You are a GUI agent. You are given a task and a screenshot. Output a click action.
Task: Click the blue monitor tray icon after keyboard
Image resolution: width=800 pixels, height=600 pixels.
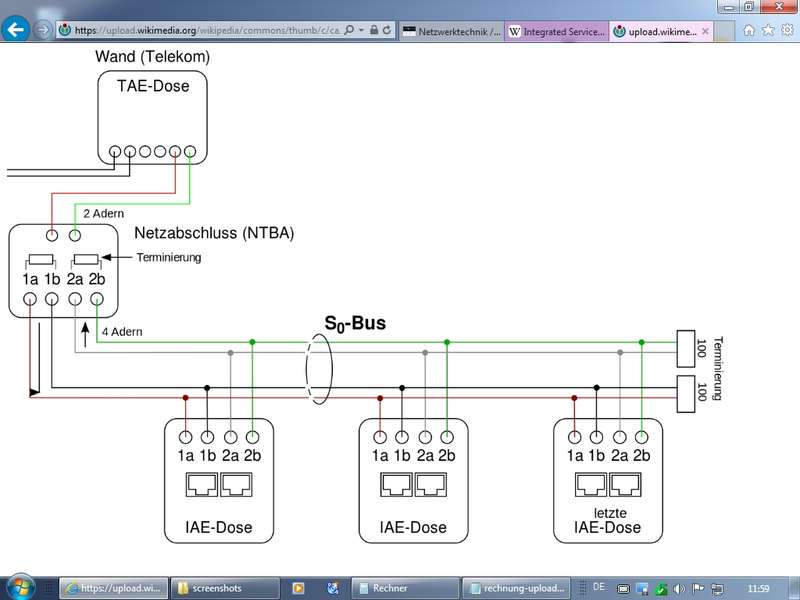(x=642, y=589)
